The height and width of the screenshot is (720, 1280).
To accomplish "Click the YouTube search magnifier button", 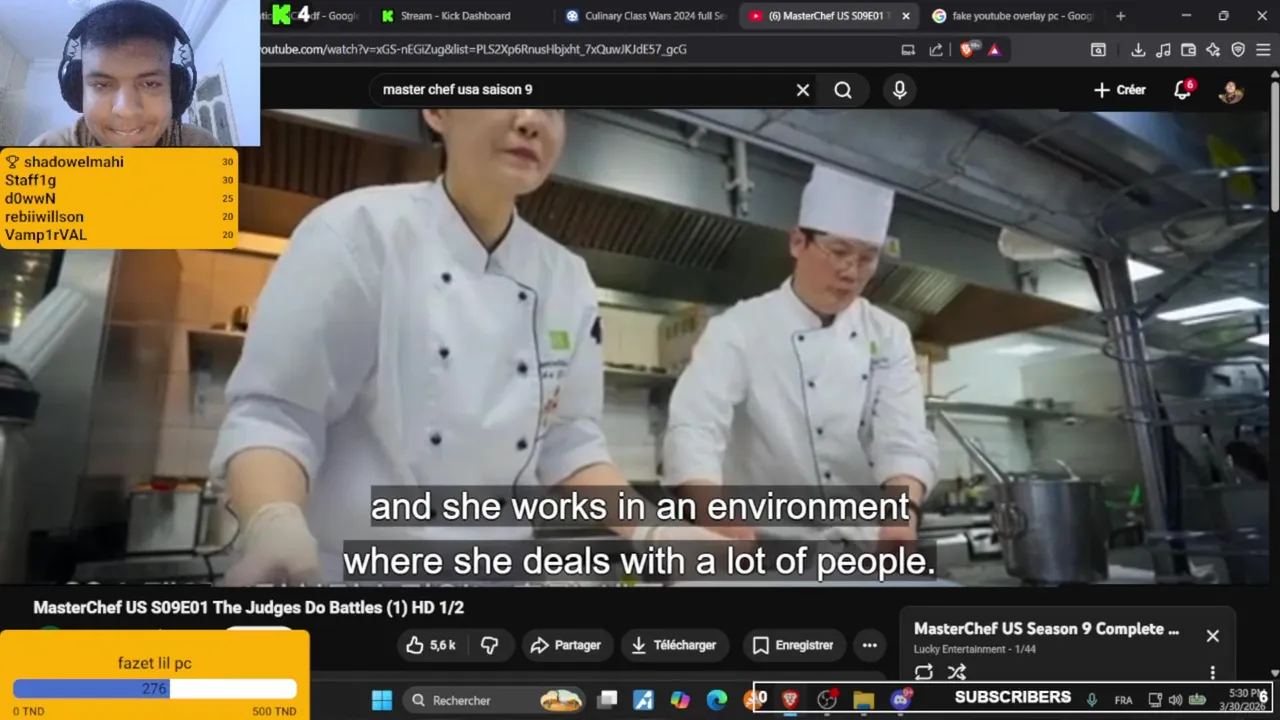I will (843, 90).
